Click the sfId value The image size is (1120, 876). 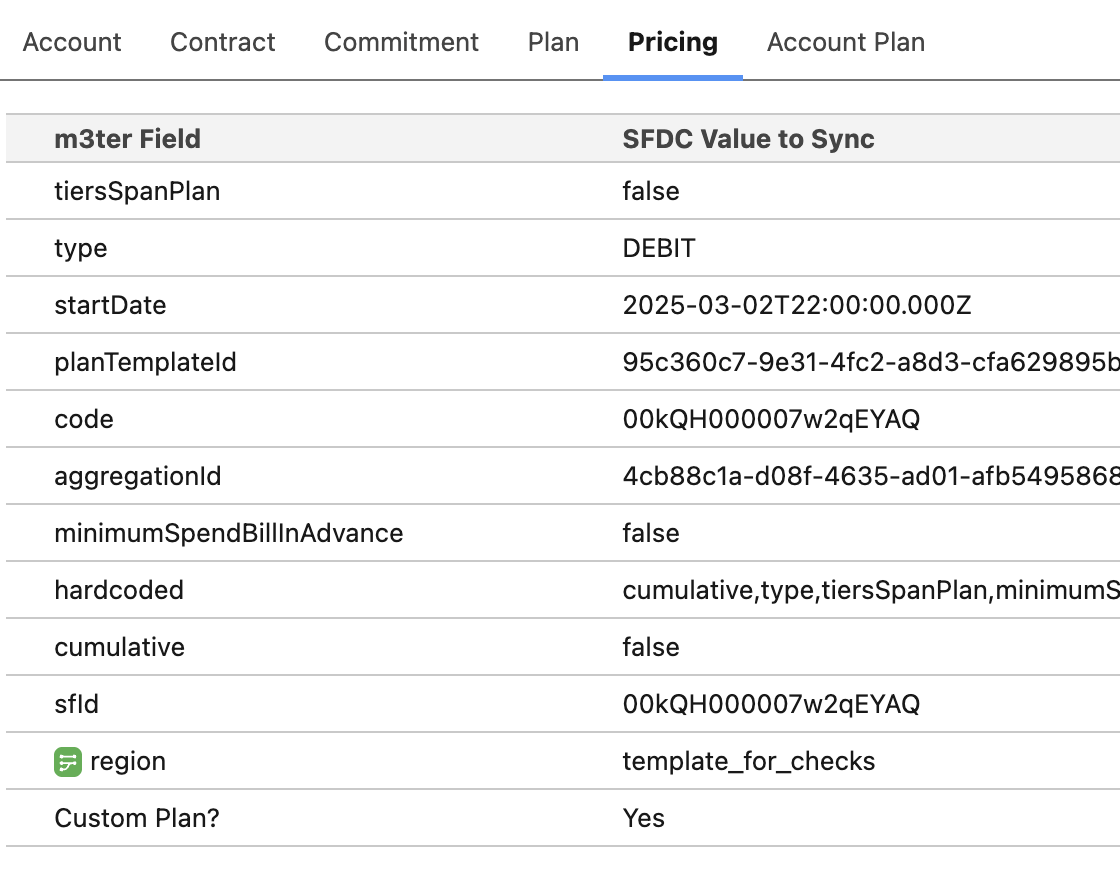[771, 704]
